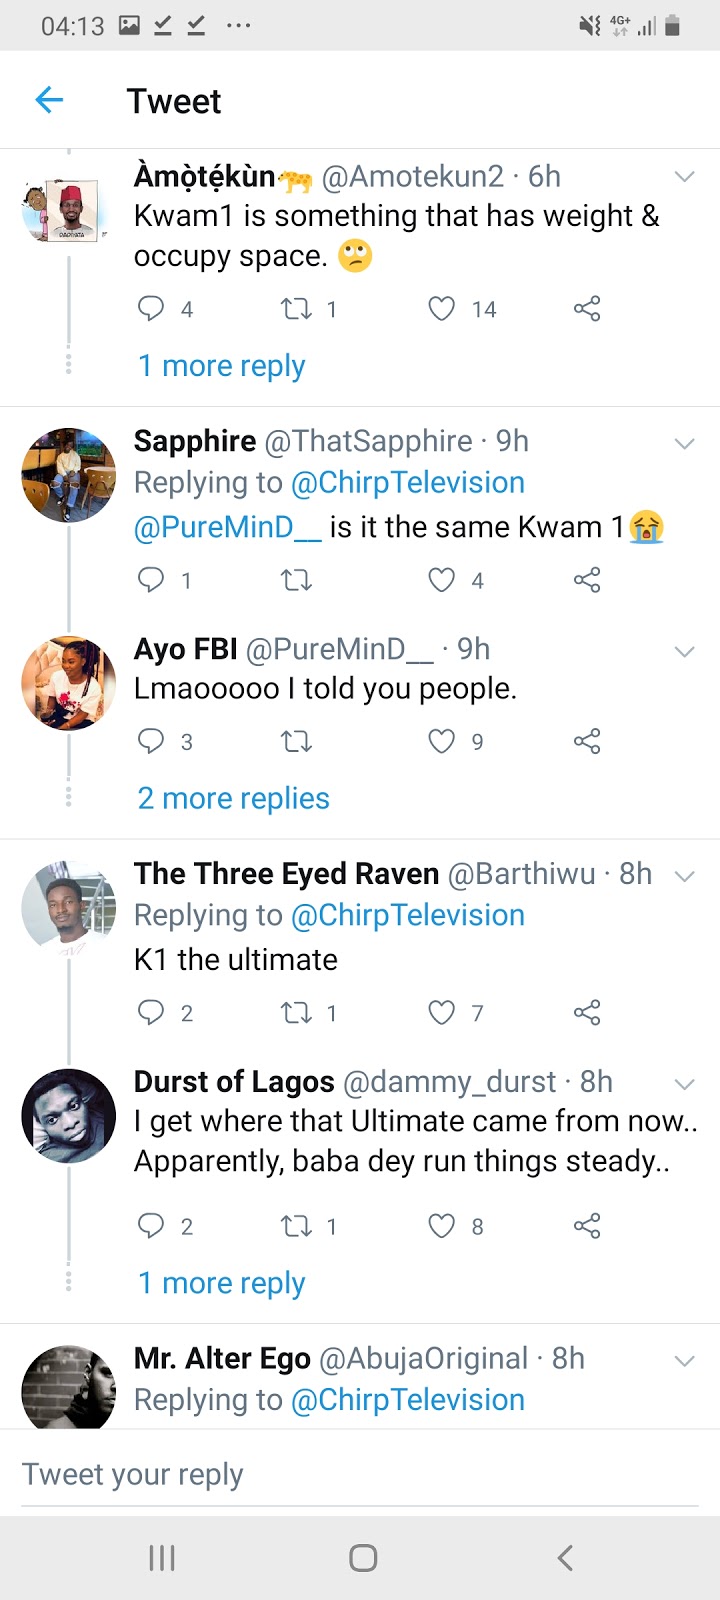Open @PureMinD__ mention in Sapphire's tweet
The width and height of the screenshot is (720, 1600).
228,527
